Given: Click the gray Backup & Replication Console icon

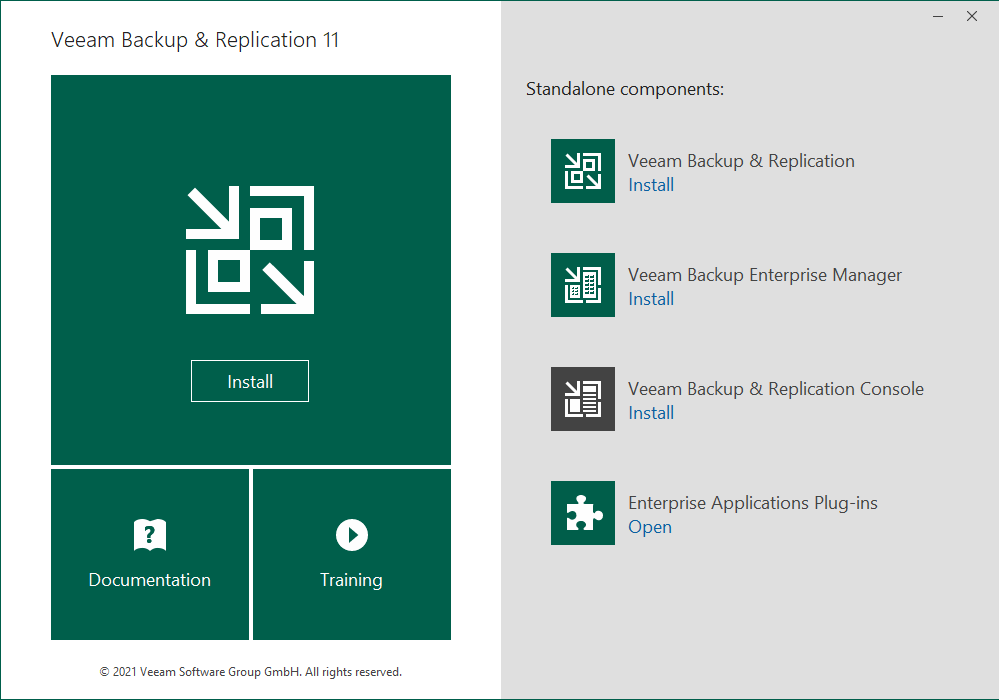Looking at the screenshot, I should (583, 399).
